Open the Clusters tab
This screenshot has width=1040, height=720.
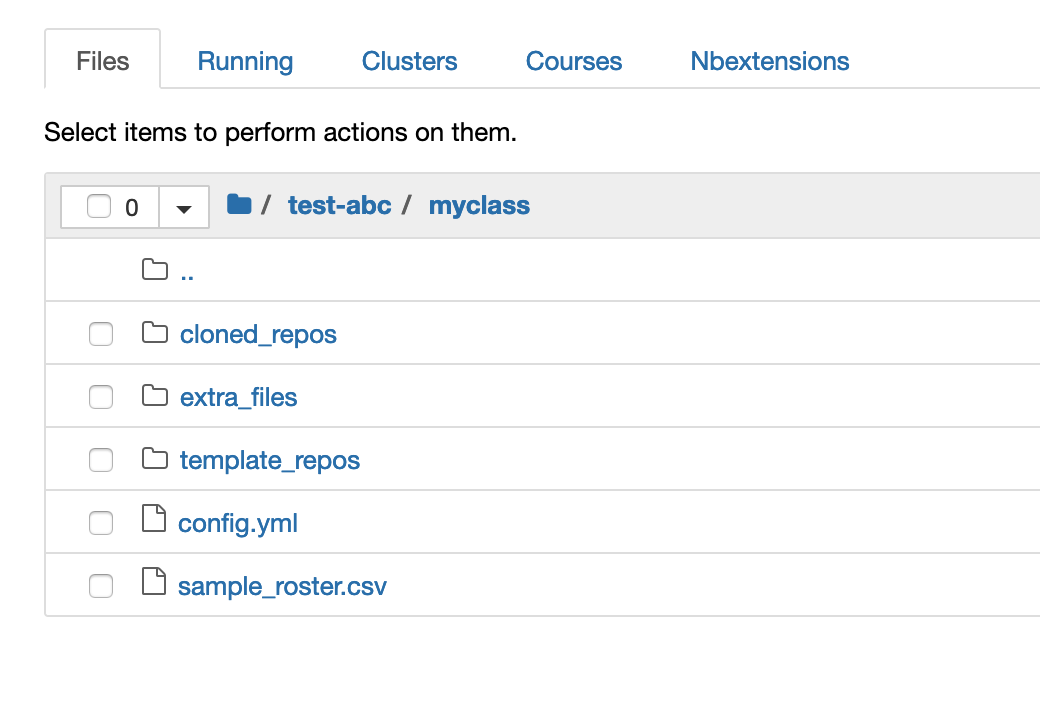tap(409, 61)
